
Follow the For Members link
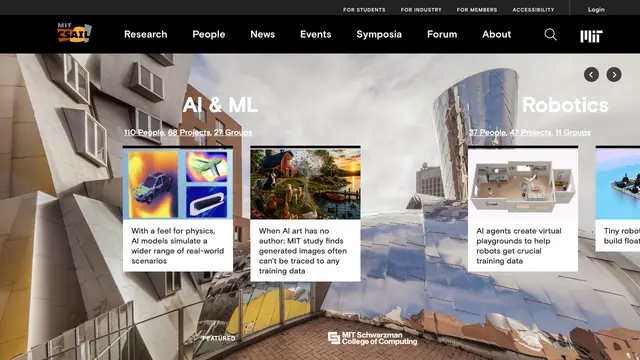click(x=477, y=10)
